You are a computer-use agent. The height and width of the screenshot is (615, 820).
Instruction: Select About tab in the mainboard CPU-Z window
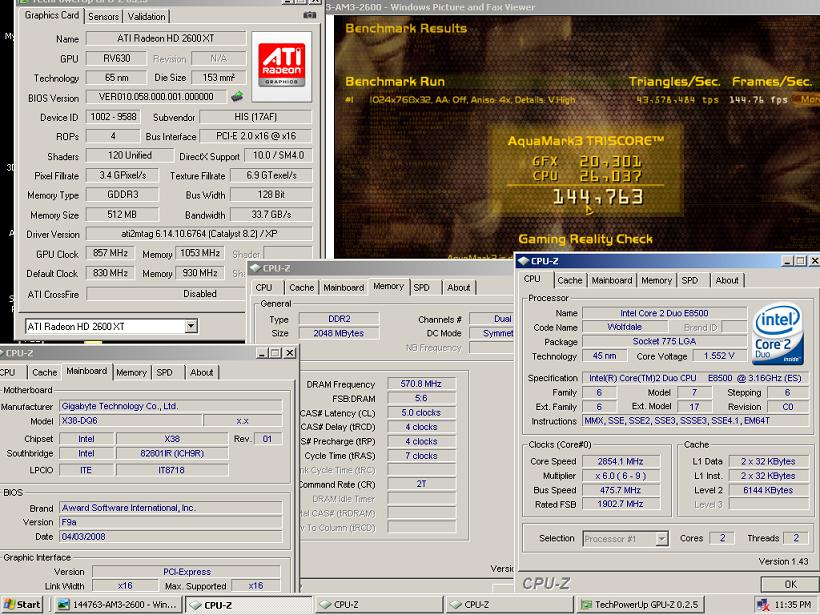pyautogui.click(x=201, y=372)
